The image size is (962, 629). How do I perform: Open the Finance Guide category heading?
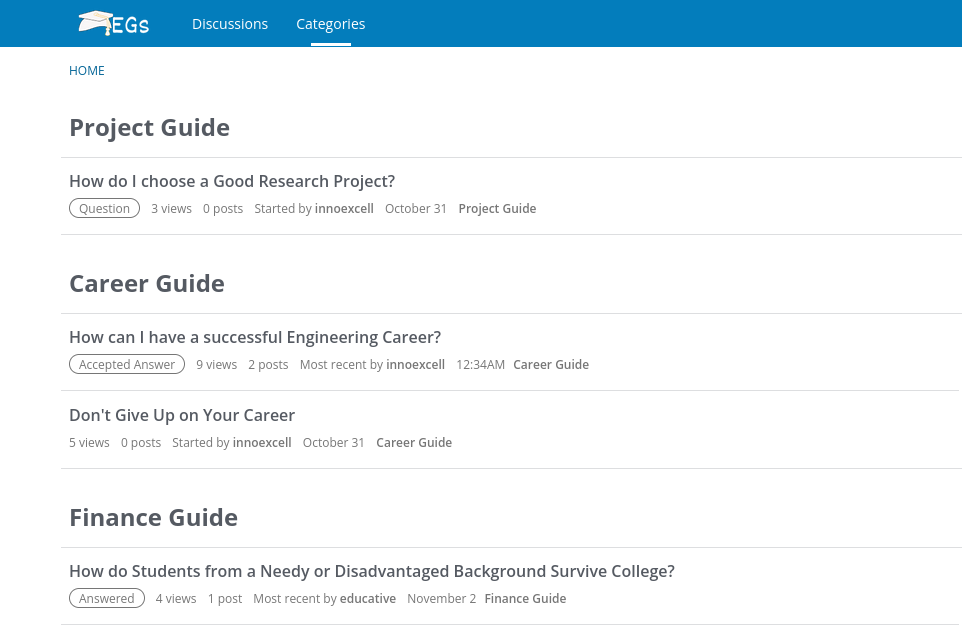[x=153, y=517]
